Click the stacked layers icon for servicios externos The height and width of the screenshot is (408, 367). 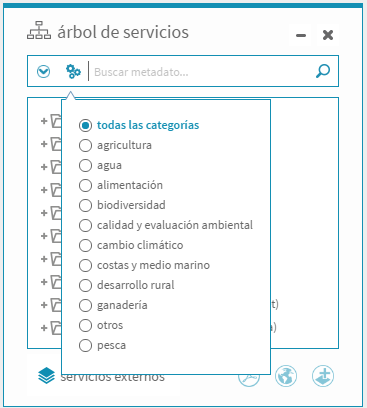[46, 376]
